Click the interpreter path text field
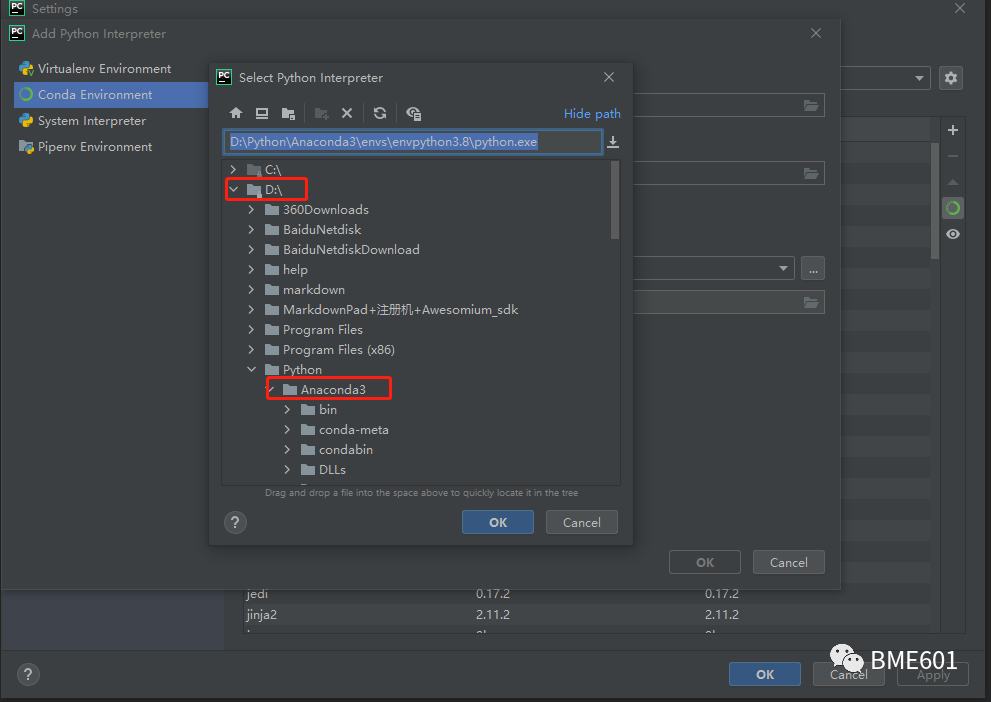The width and height of the screenshot is (991, 702). 413,142
